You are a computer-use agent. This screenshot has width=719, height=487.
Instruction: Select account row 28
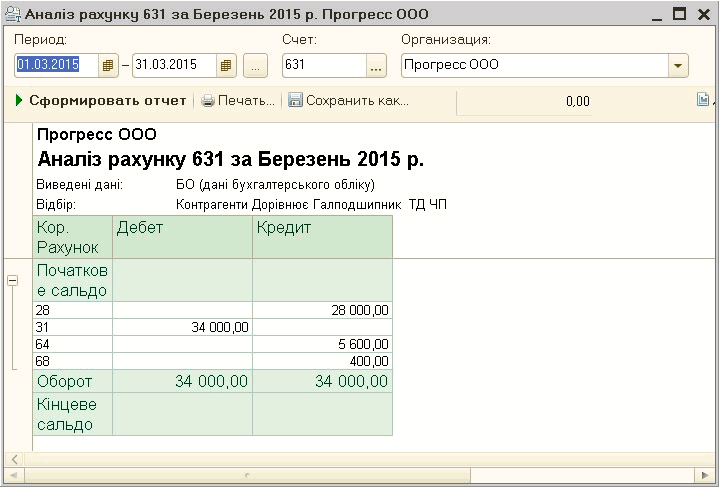point(72,310)
